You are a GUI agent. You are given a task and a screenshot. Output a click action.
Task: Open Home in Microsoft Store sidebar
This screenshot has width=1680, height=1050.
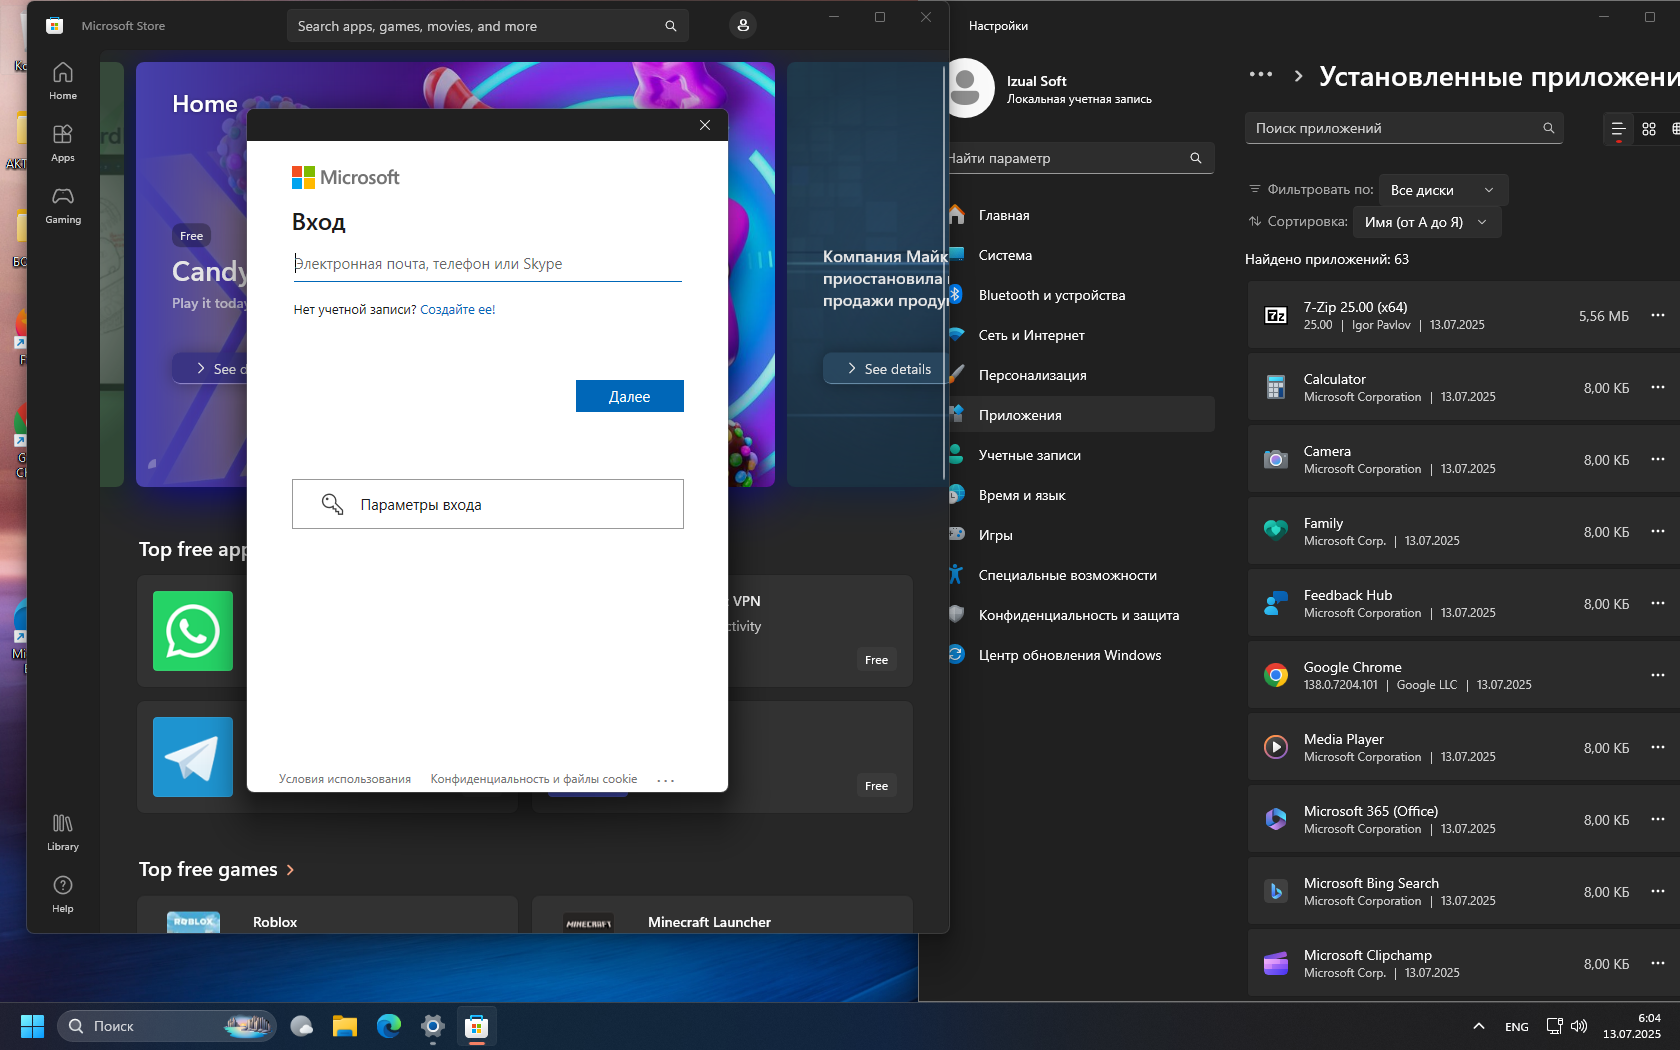[62, 81]
